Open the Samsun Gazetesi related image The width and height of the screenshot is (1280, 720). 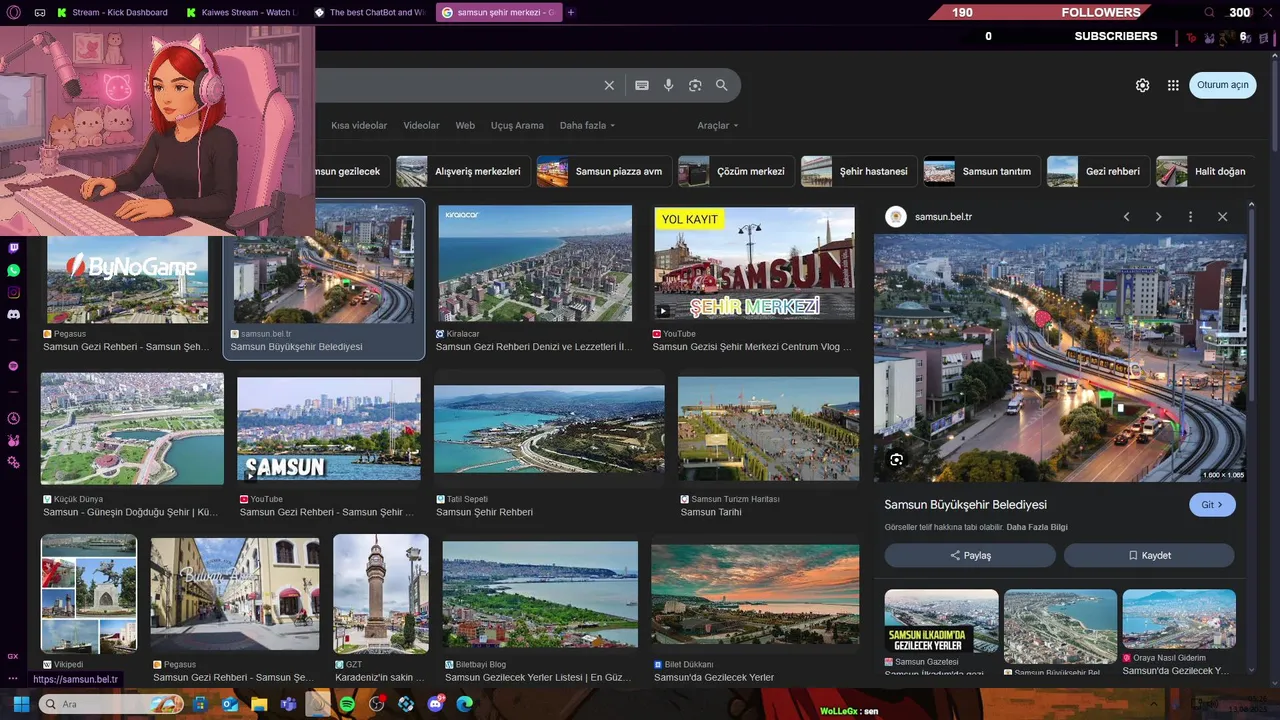(x=941, y=621)
